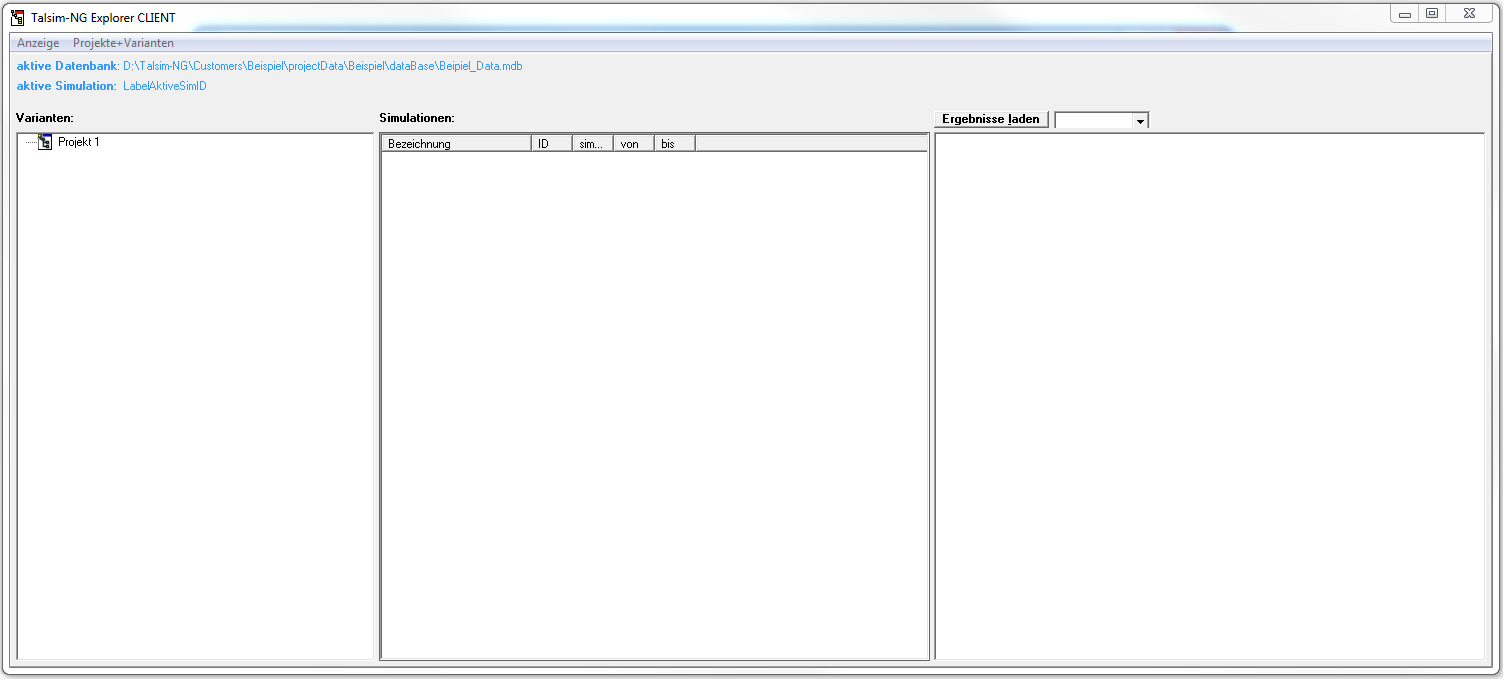Click the bis column header
The width and height of the screenshot is (1503, 679).
674,144
